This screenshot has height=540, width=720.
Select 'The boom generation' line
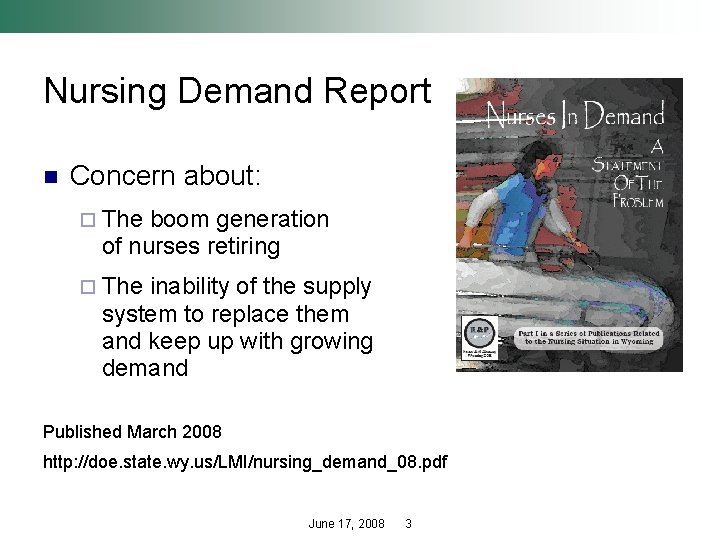(x=215, y=220)
